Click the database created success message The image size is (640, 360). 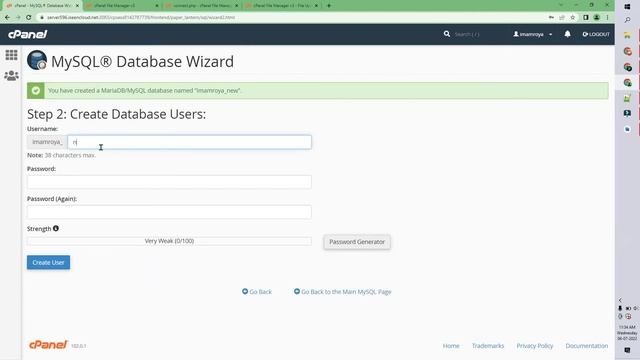click(x=318, y=91)
